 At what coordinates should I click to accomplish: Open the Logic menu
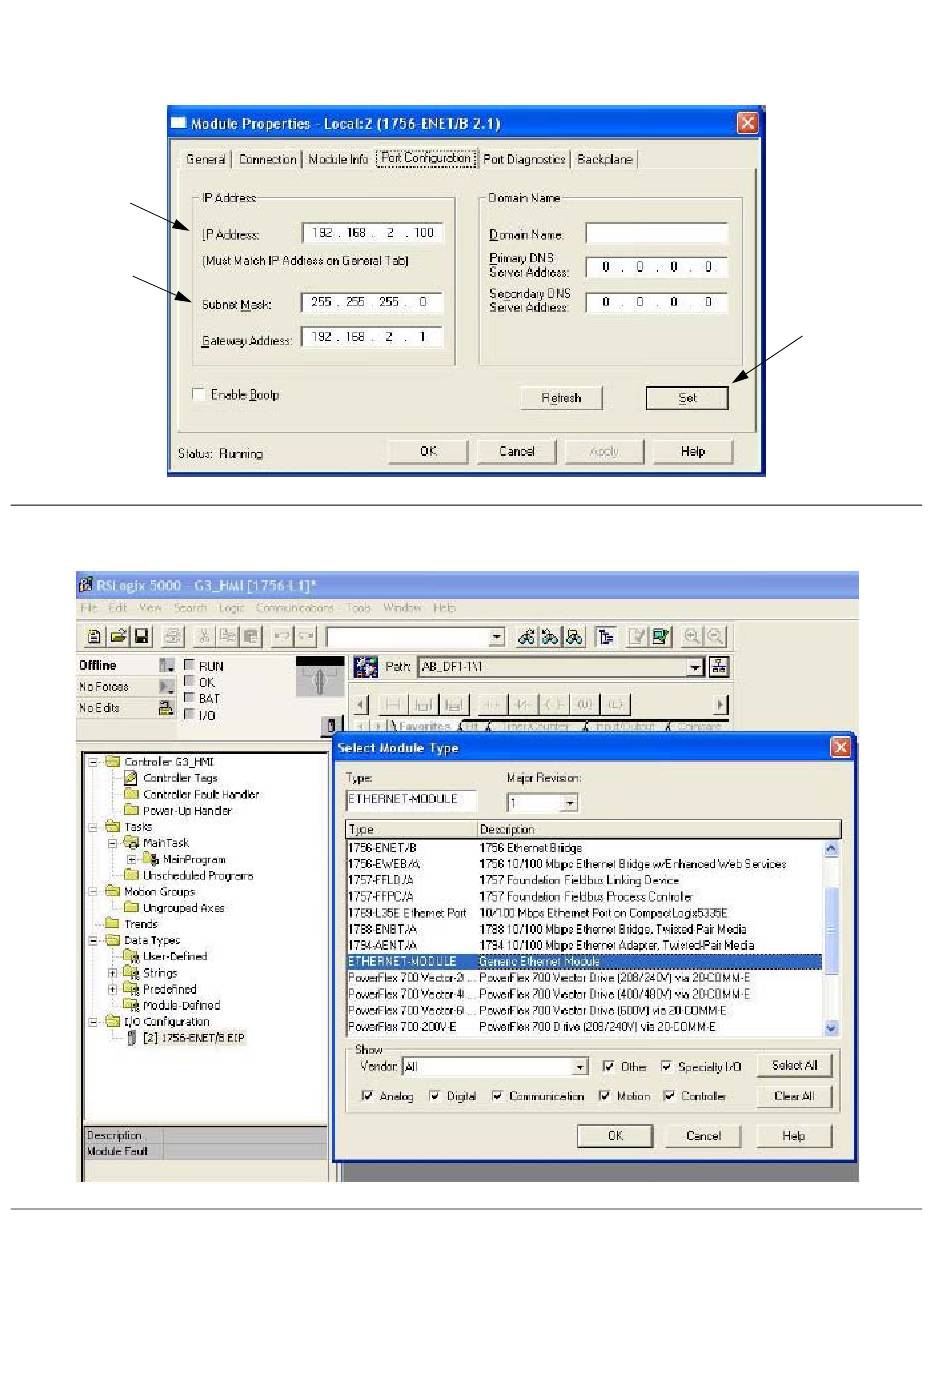click(231, 608)
